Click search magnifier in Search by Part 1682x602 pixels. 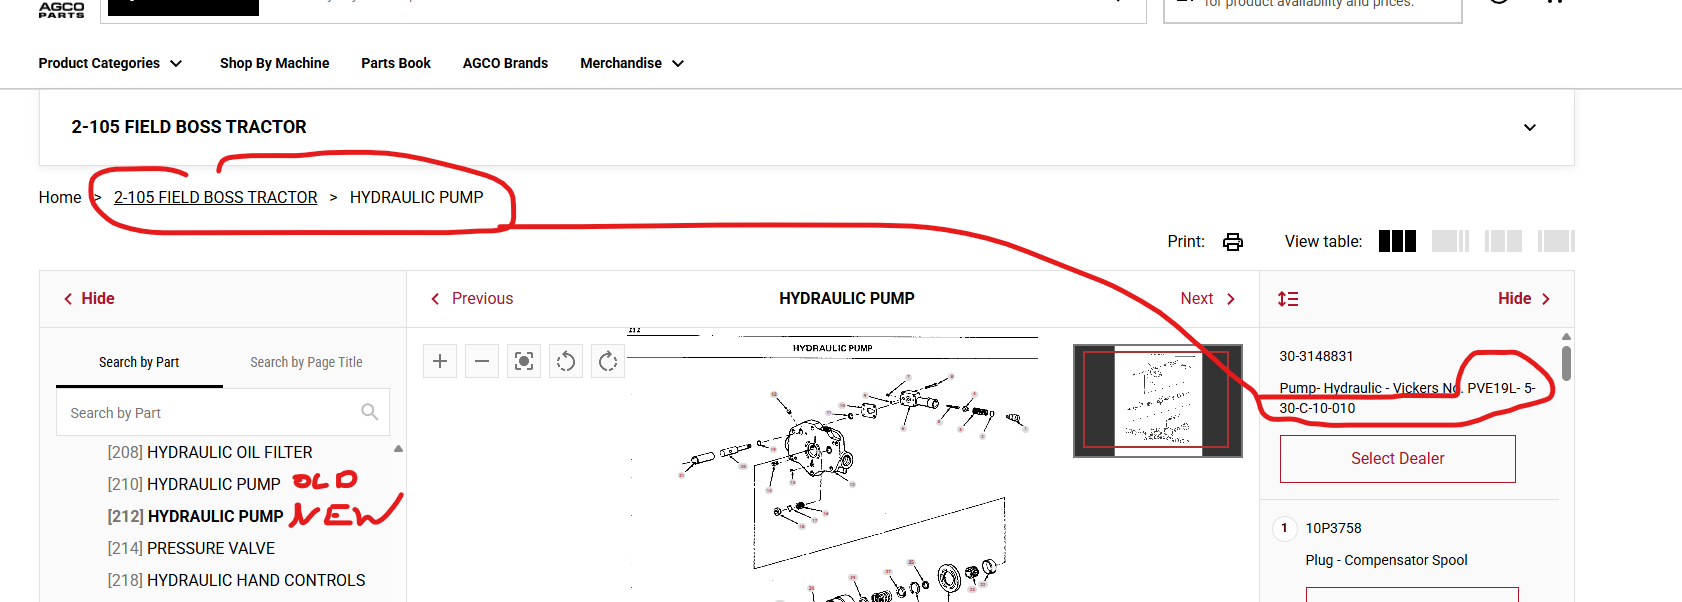(369, 412)
